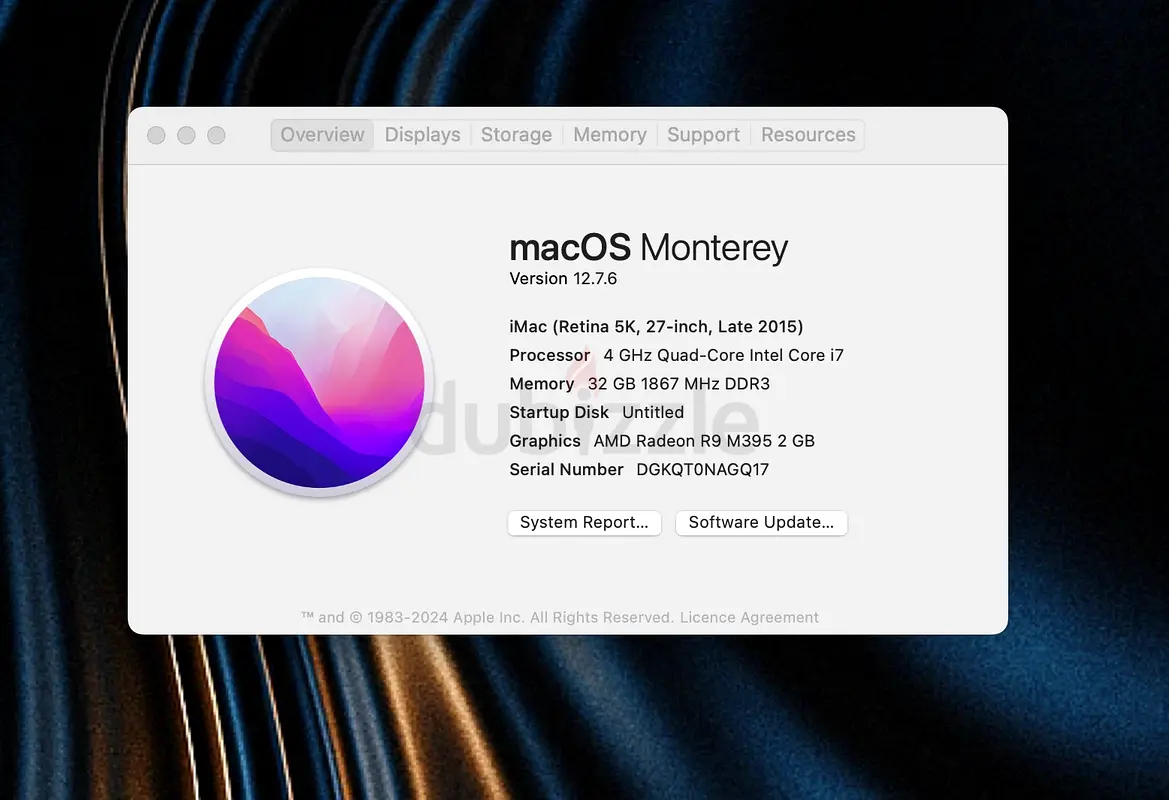Image resolution: width=1169 pixels, height=800 pixels.
Task: Click the serial number DGKQT0NAGQ17
Action: (x=702, y=470)
